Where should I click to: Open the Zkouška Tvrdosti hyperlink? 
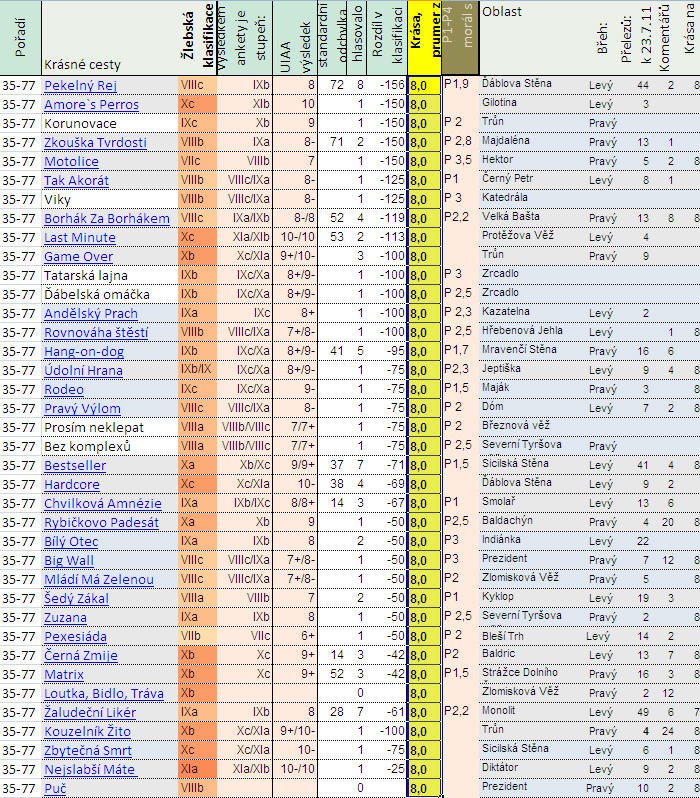[95, 143]
